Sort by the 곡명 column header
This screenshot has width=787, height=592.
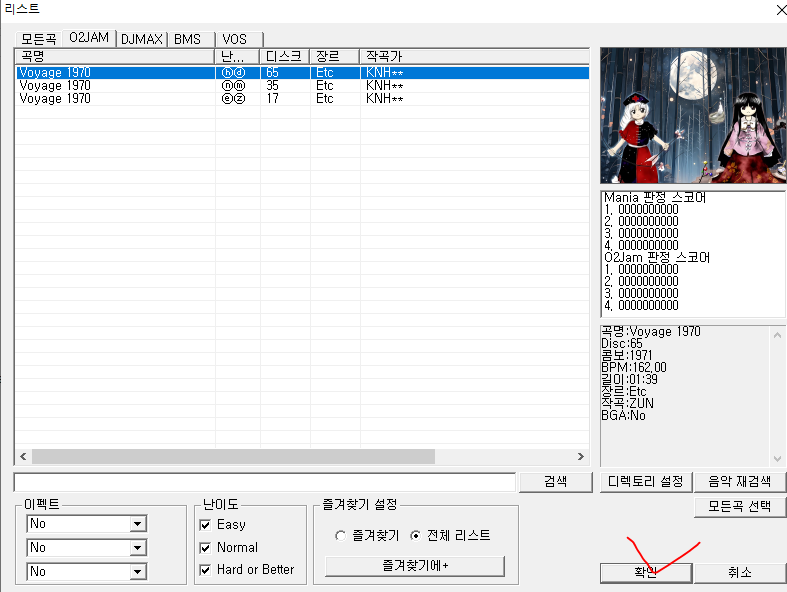coord(115,56)
